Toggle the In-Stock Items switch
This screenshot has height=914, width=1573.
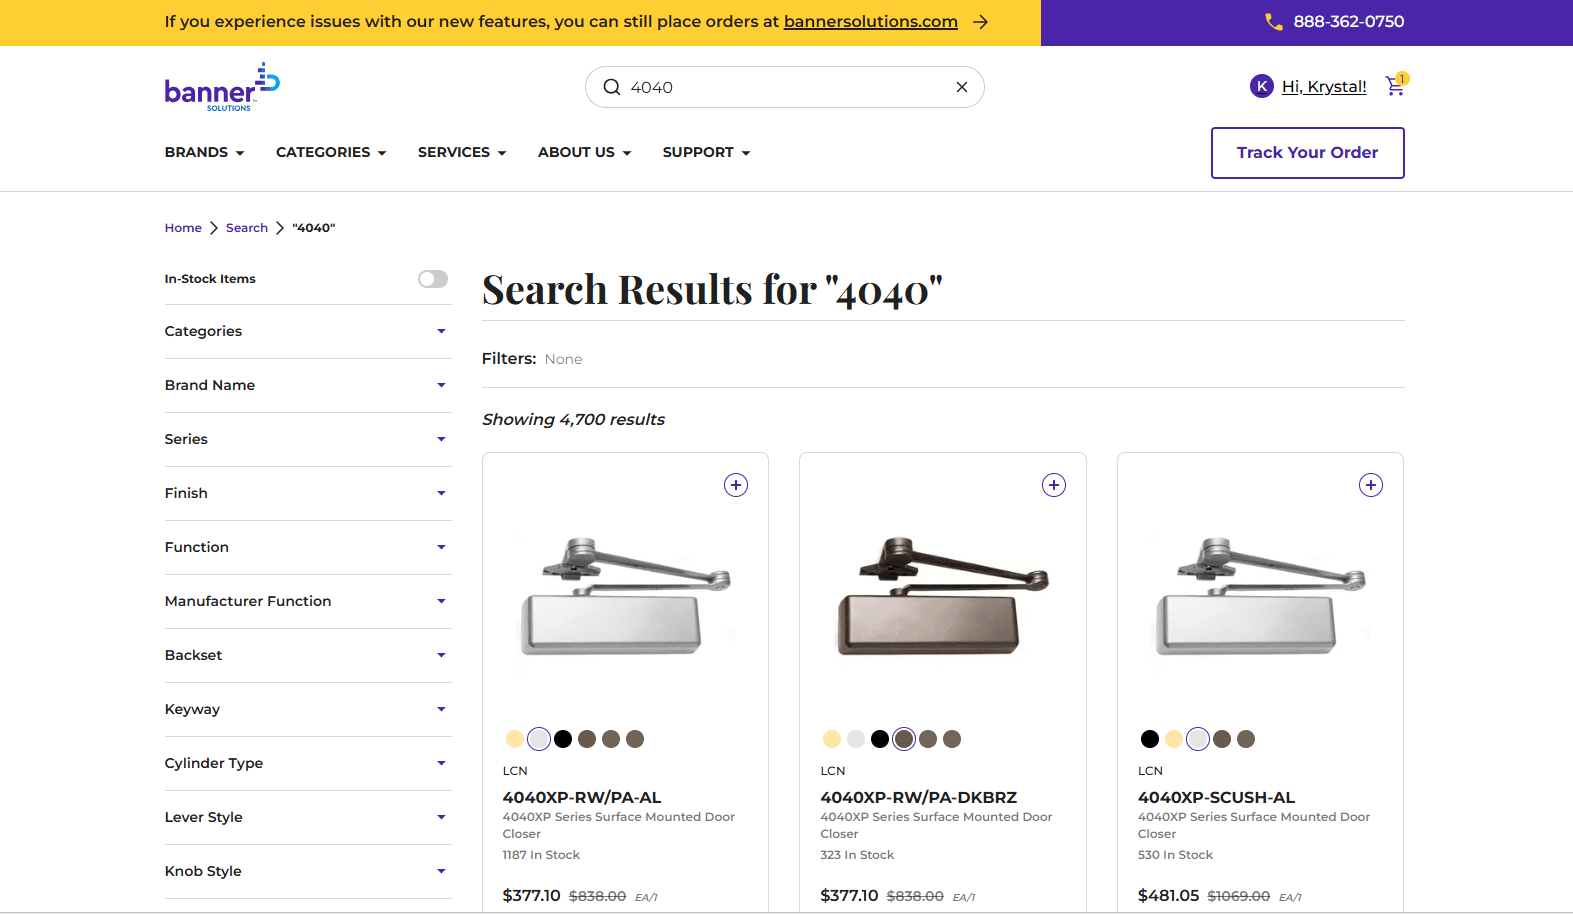coord(433,279)
